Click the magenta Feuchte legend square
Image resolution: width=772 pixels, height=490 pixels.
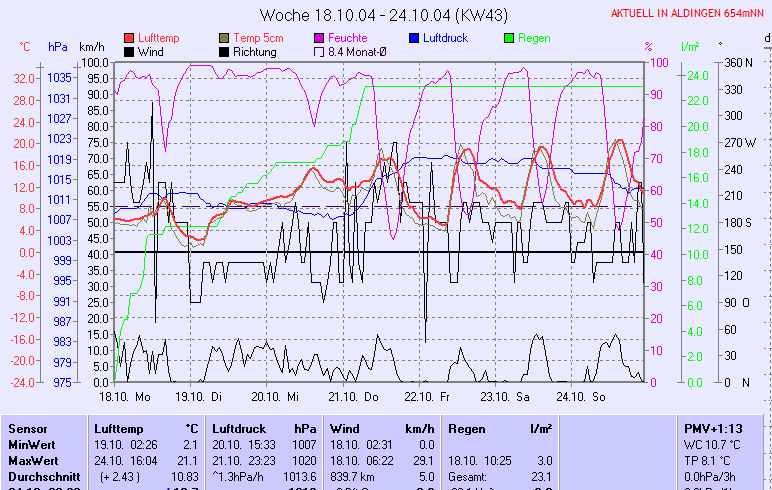320,37
